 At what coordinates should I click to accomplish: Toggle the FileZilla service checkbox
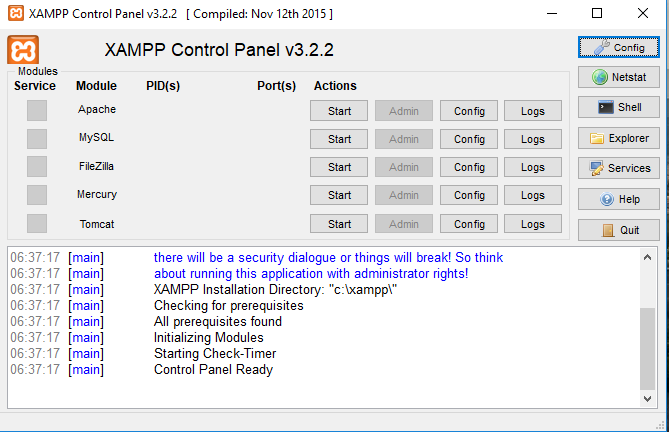pos(37,166)
